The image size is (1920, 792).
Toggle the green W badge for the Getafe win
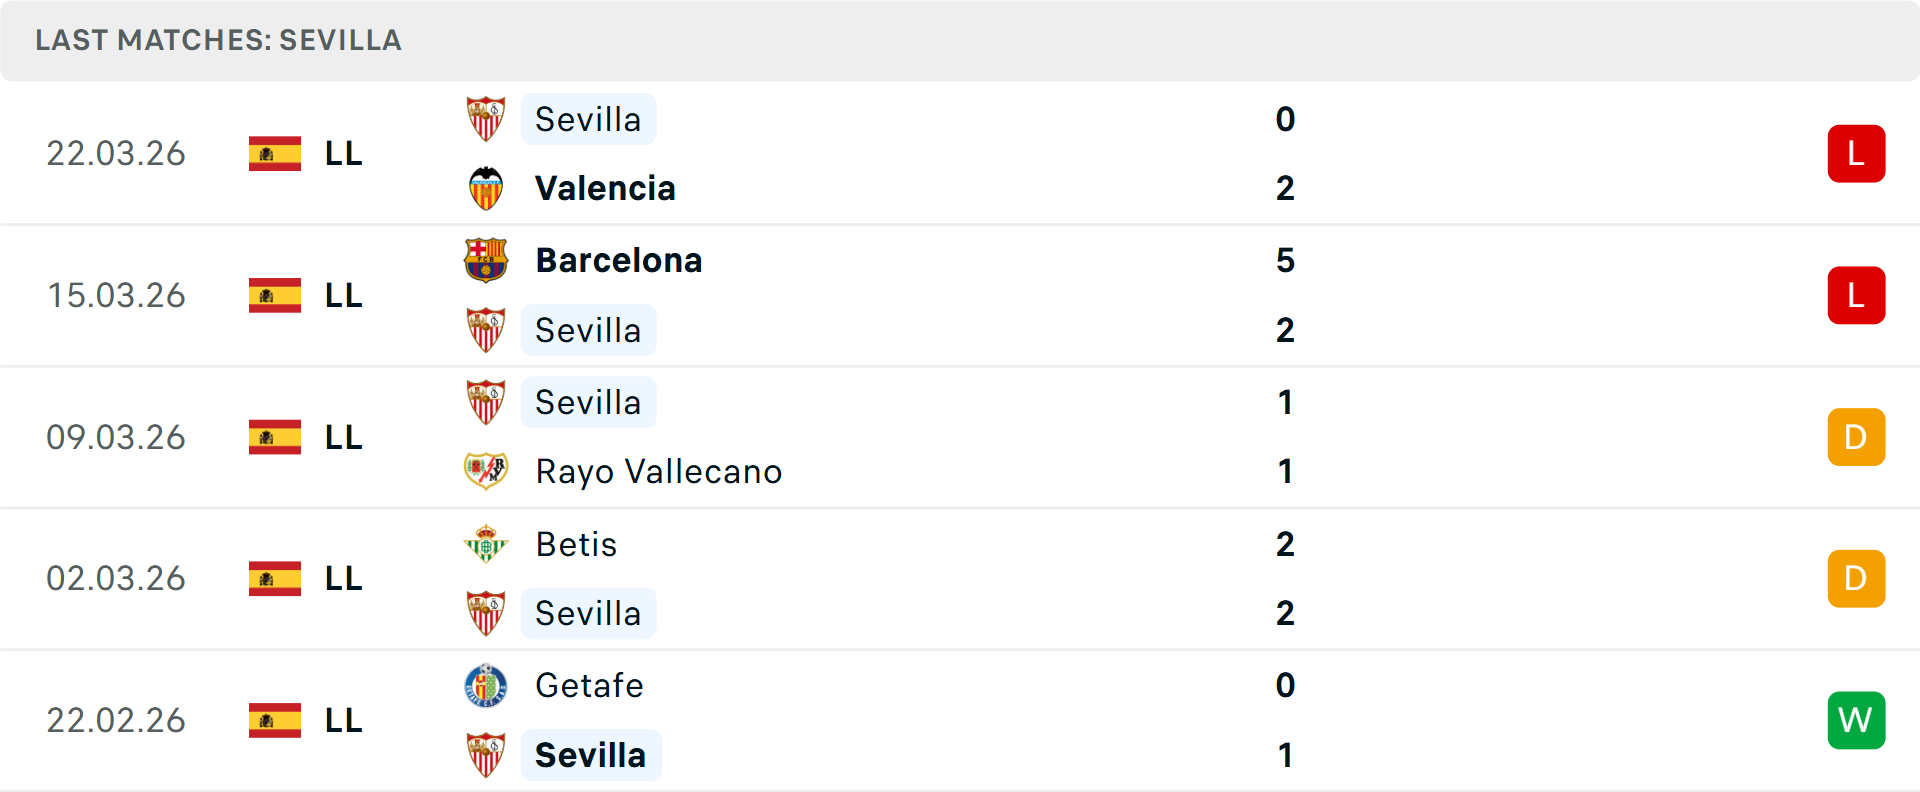[1856, 720]
